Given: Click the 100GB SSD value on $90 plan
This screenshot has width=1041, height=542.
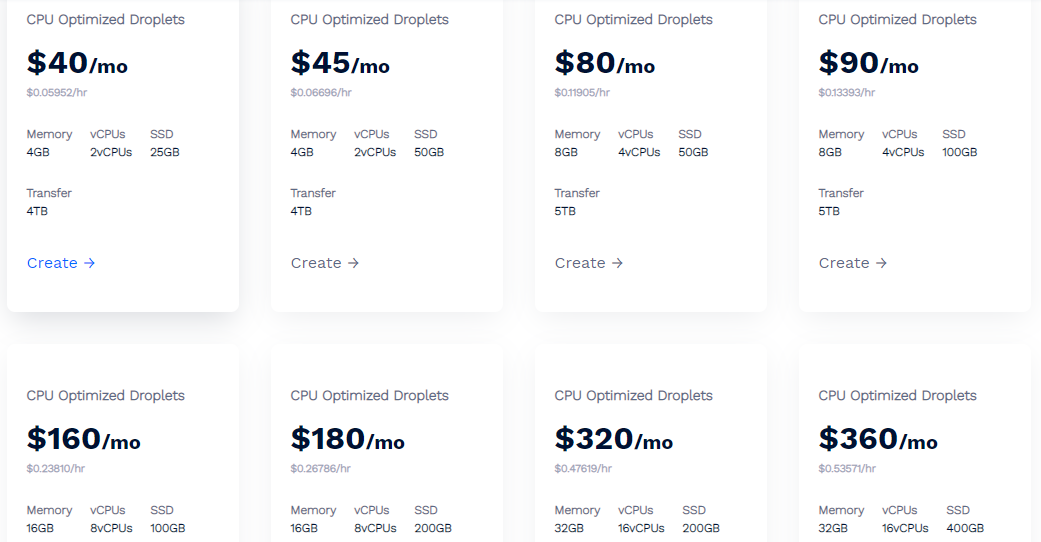Looking at the screenshot, I should (x=959, y=152).
